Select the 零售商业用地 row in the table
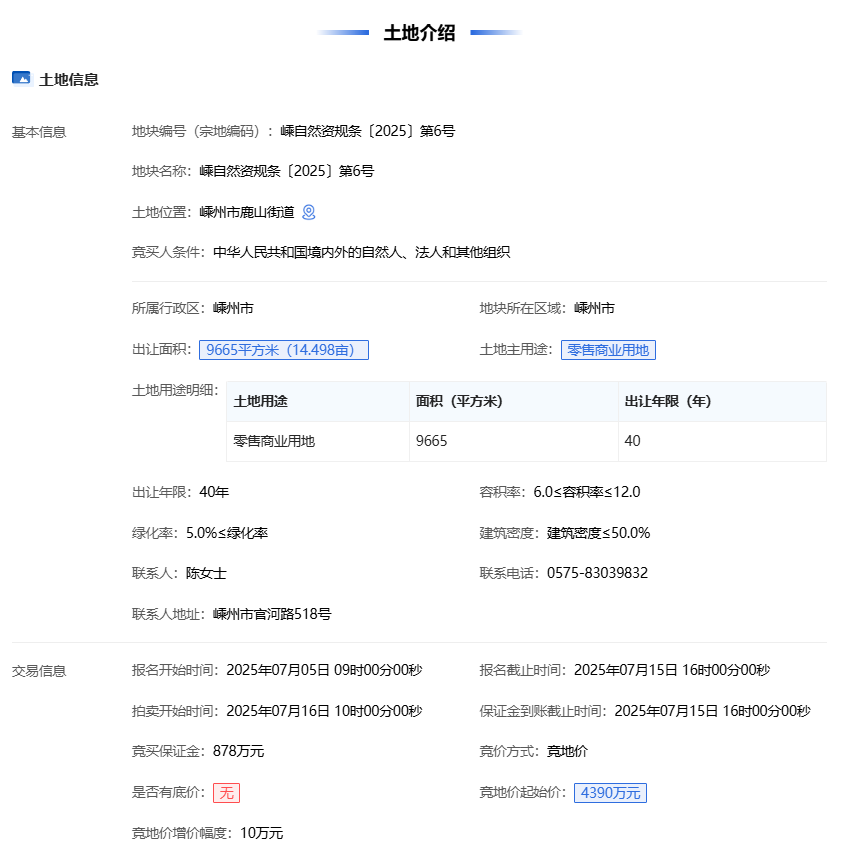This screenshot has width=842, height=853. click(273, 441)
